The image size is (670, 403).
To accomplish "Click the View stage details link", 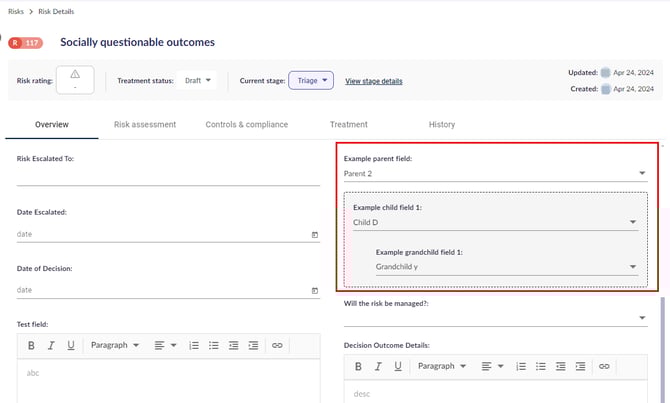I will click(x=373, y=81).
